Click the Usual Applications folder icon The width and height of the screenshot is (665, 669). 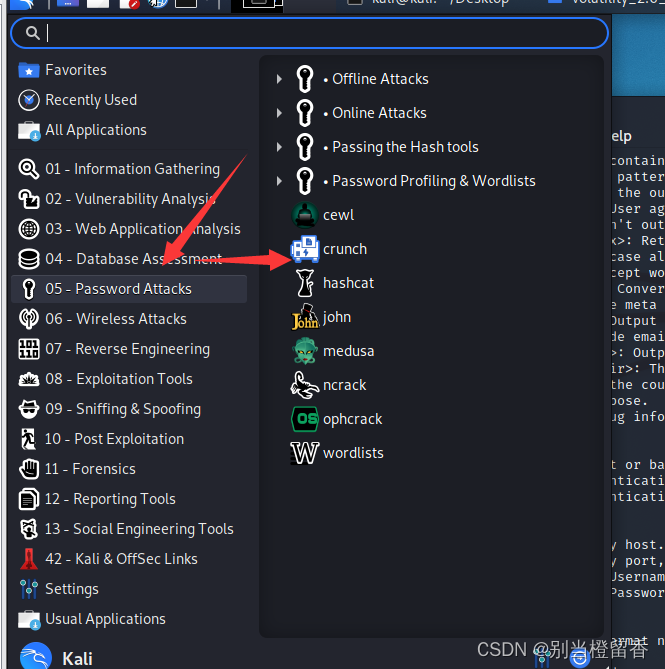29,619
